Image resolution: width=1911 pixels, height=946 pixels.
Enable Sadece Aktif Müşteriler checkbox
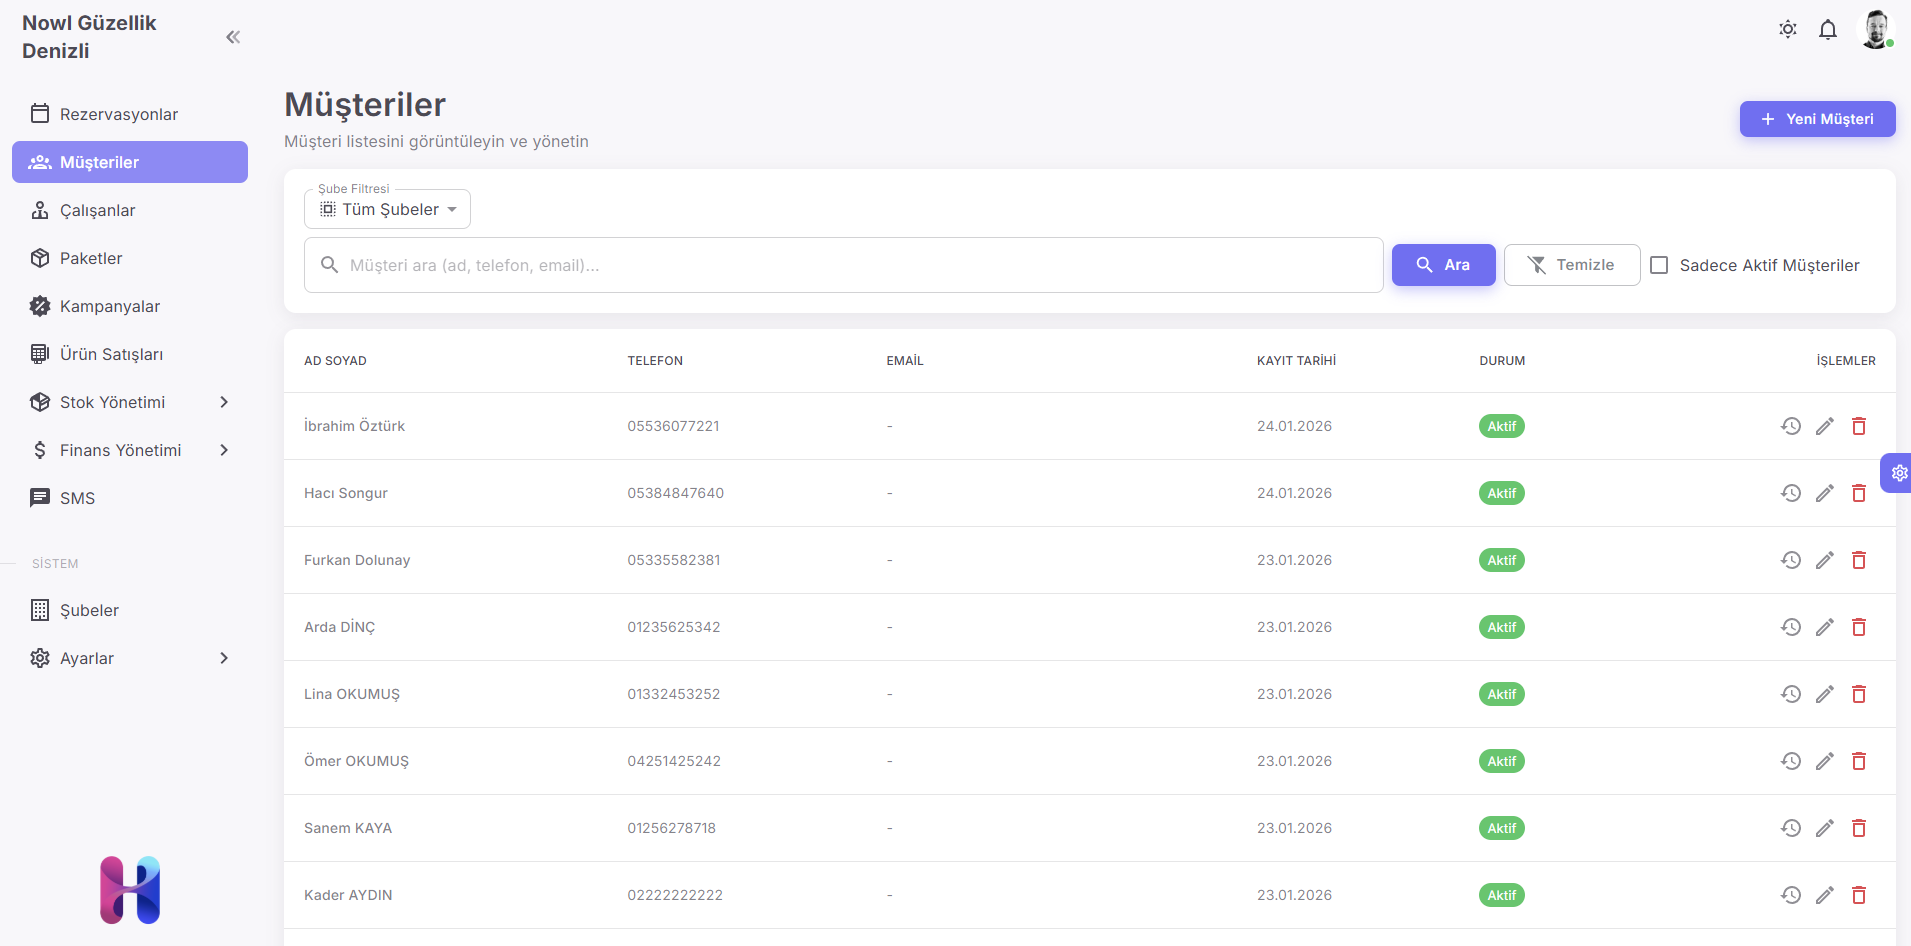pyautogui.click(x=1659, y=265)
